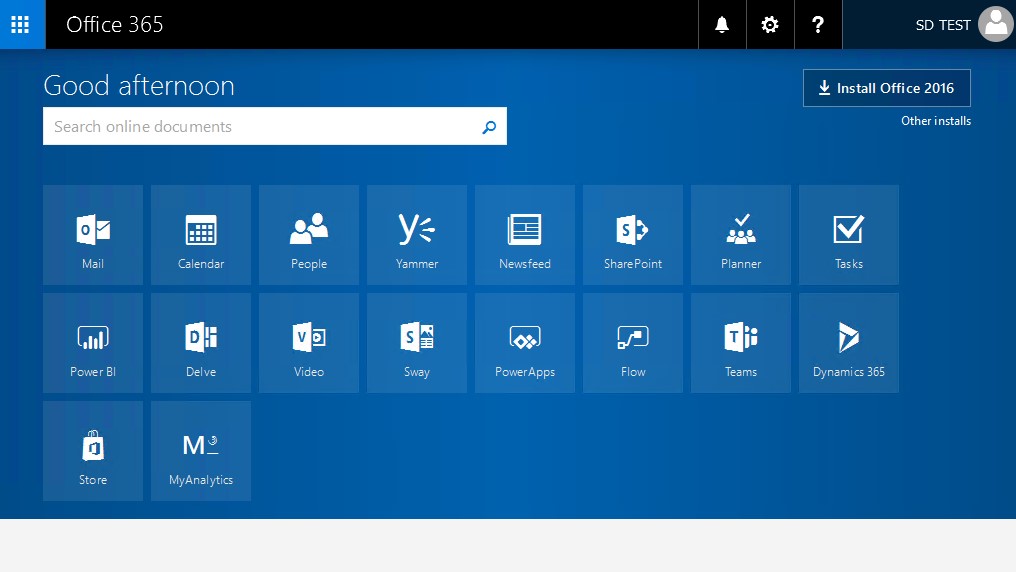Open the Store tile
The image size is (1016, 572).
click(93, 451)
